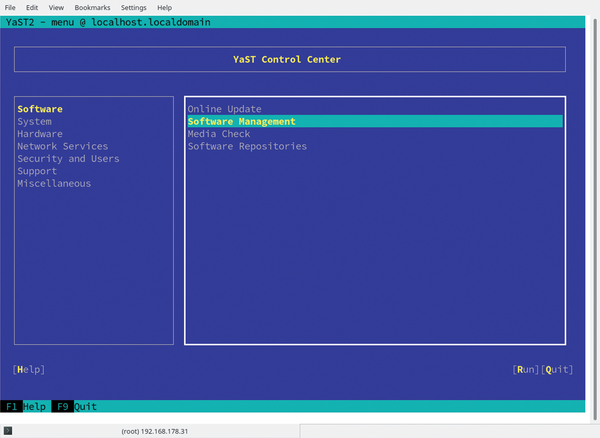Screen dimensions: 600x438
Task: Open the Settings menu
Action: coord(134,8)
